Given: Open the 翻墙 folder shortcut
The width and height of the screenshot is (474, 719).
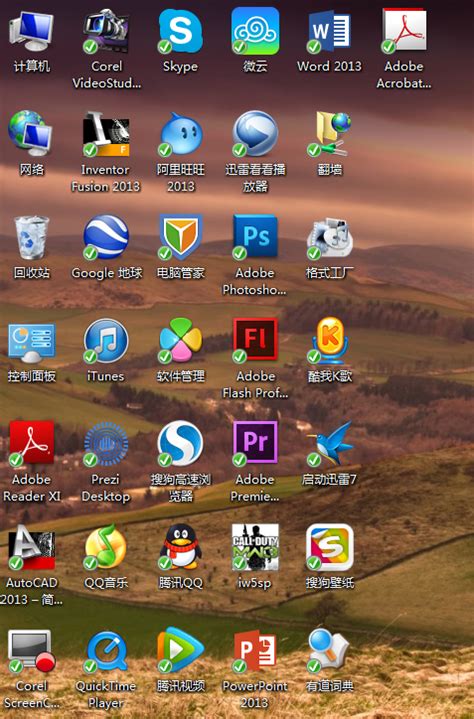Looking at the screenshot, I should click(x=329, y=134).
